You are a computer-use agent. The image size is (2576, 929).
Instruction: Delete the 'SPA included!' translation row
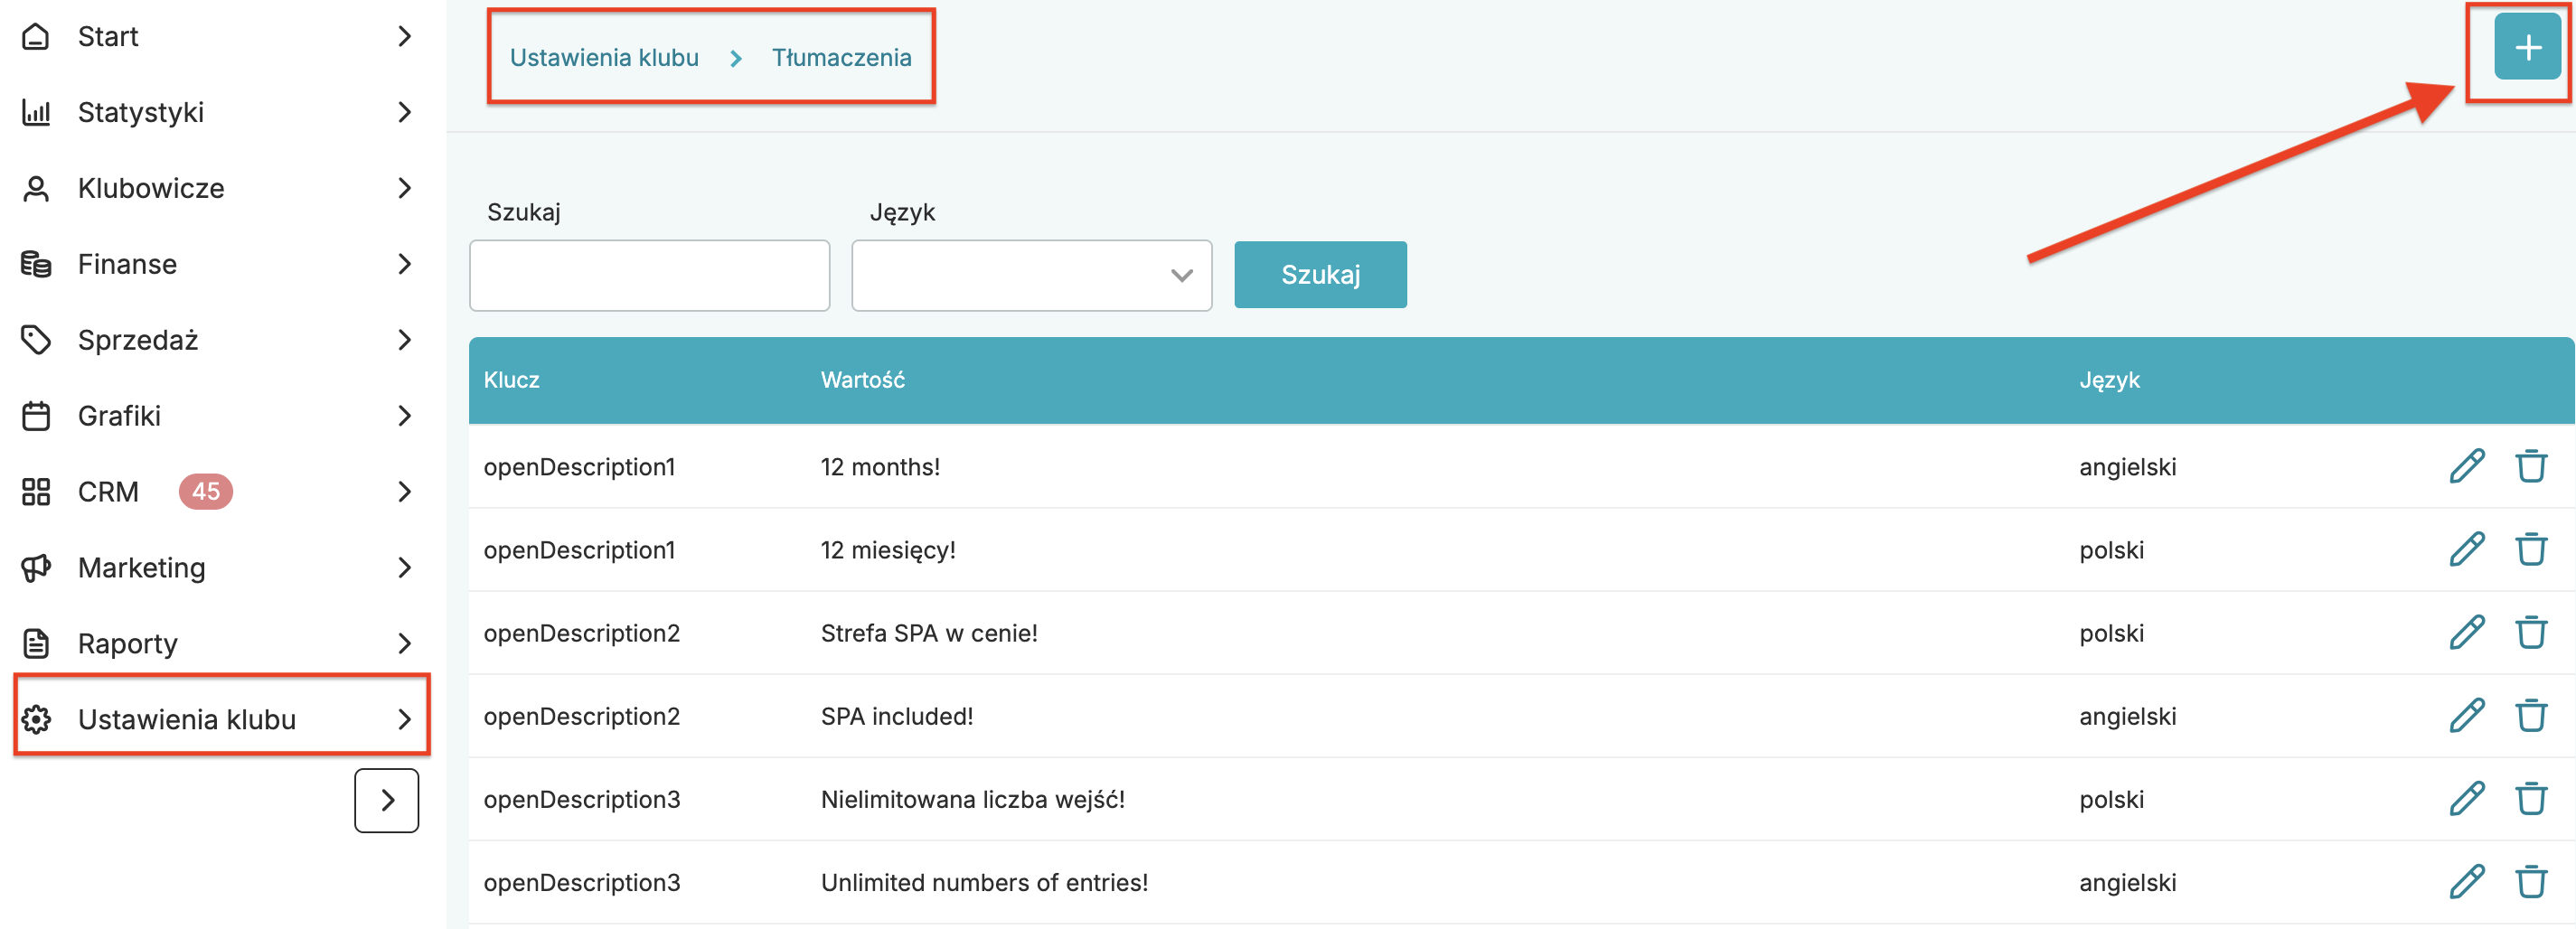click(2530, 716)
